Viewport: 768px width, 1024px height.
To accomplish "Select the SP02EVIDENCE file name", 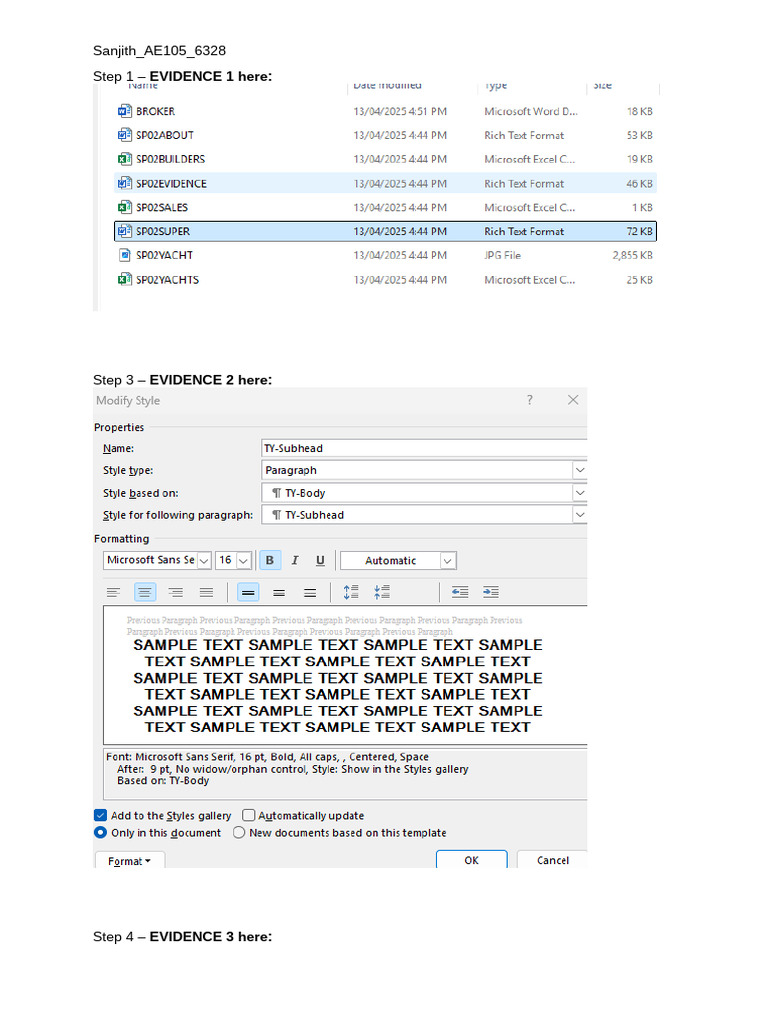I will 171,184.
